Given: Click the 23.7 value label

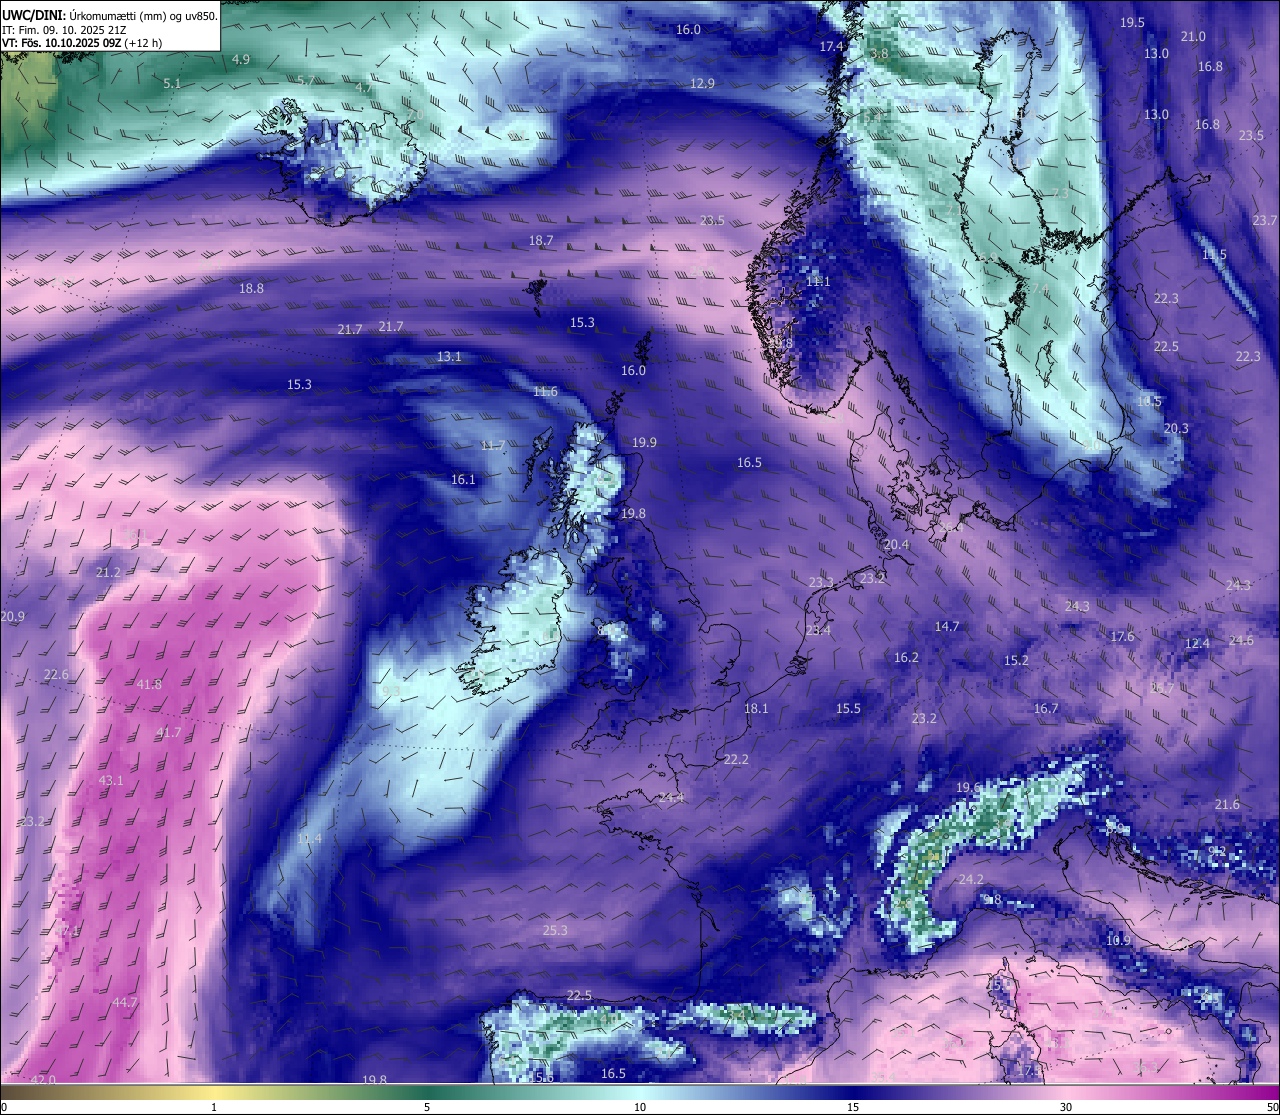Looking at the screenshot, I should (1265, 220).
